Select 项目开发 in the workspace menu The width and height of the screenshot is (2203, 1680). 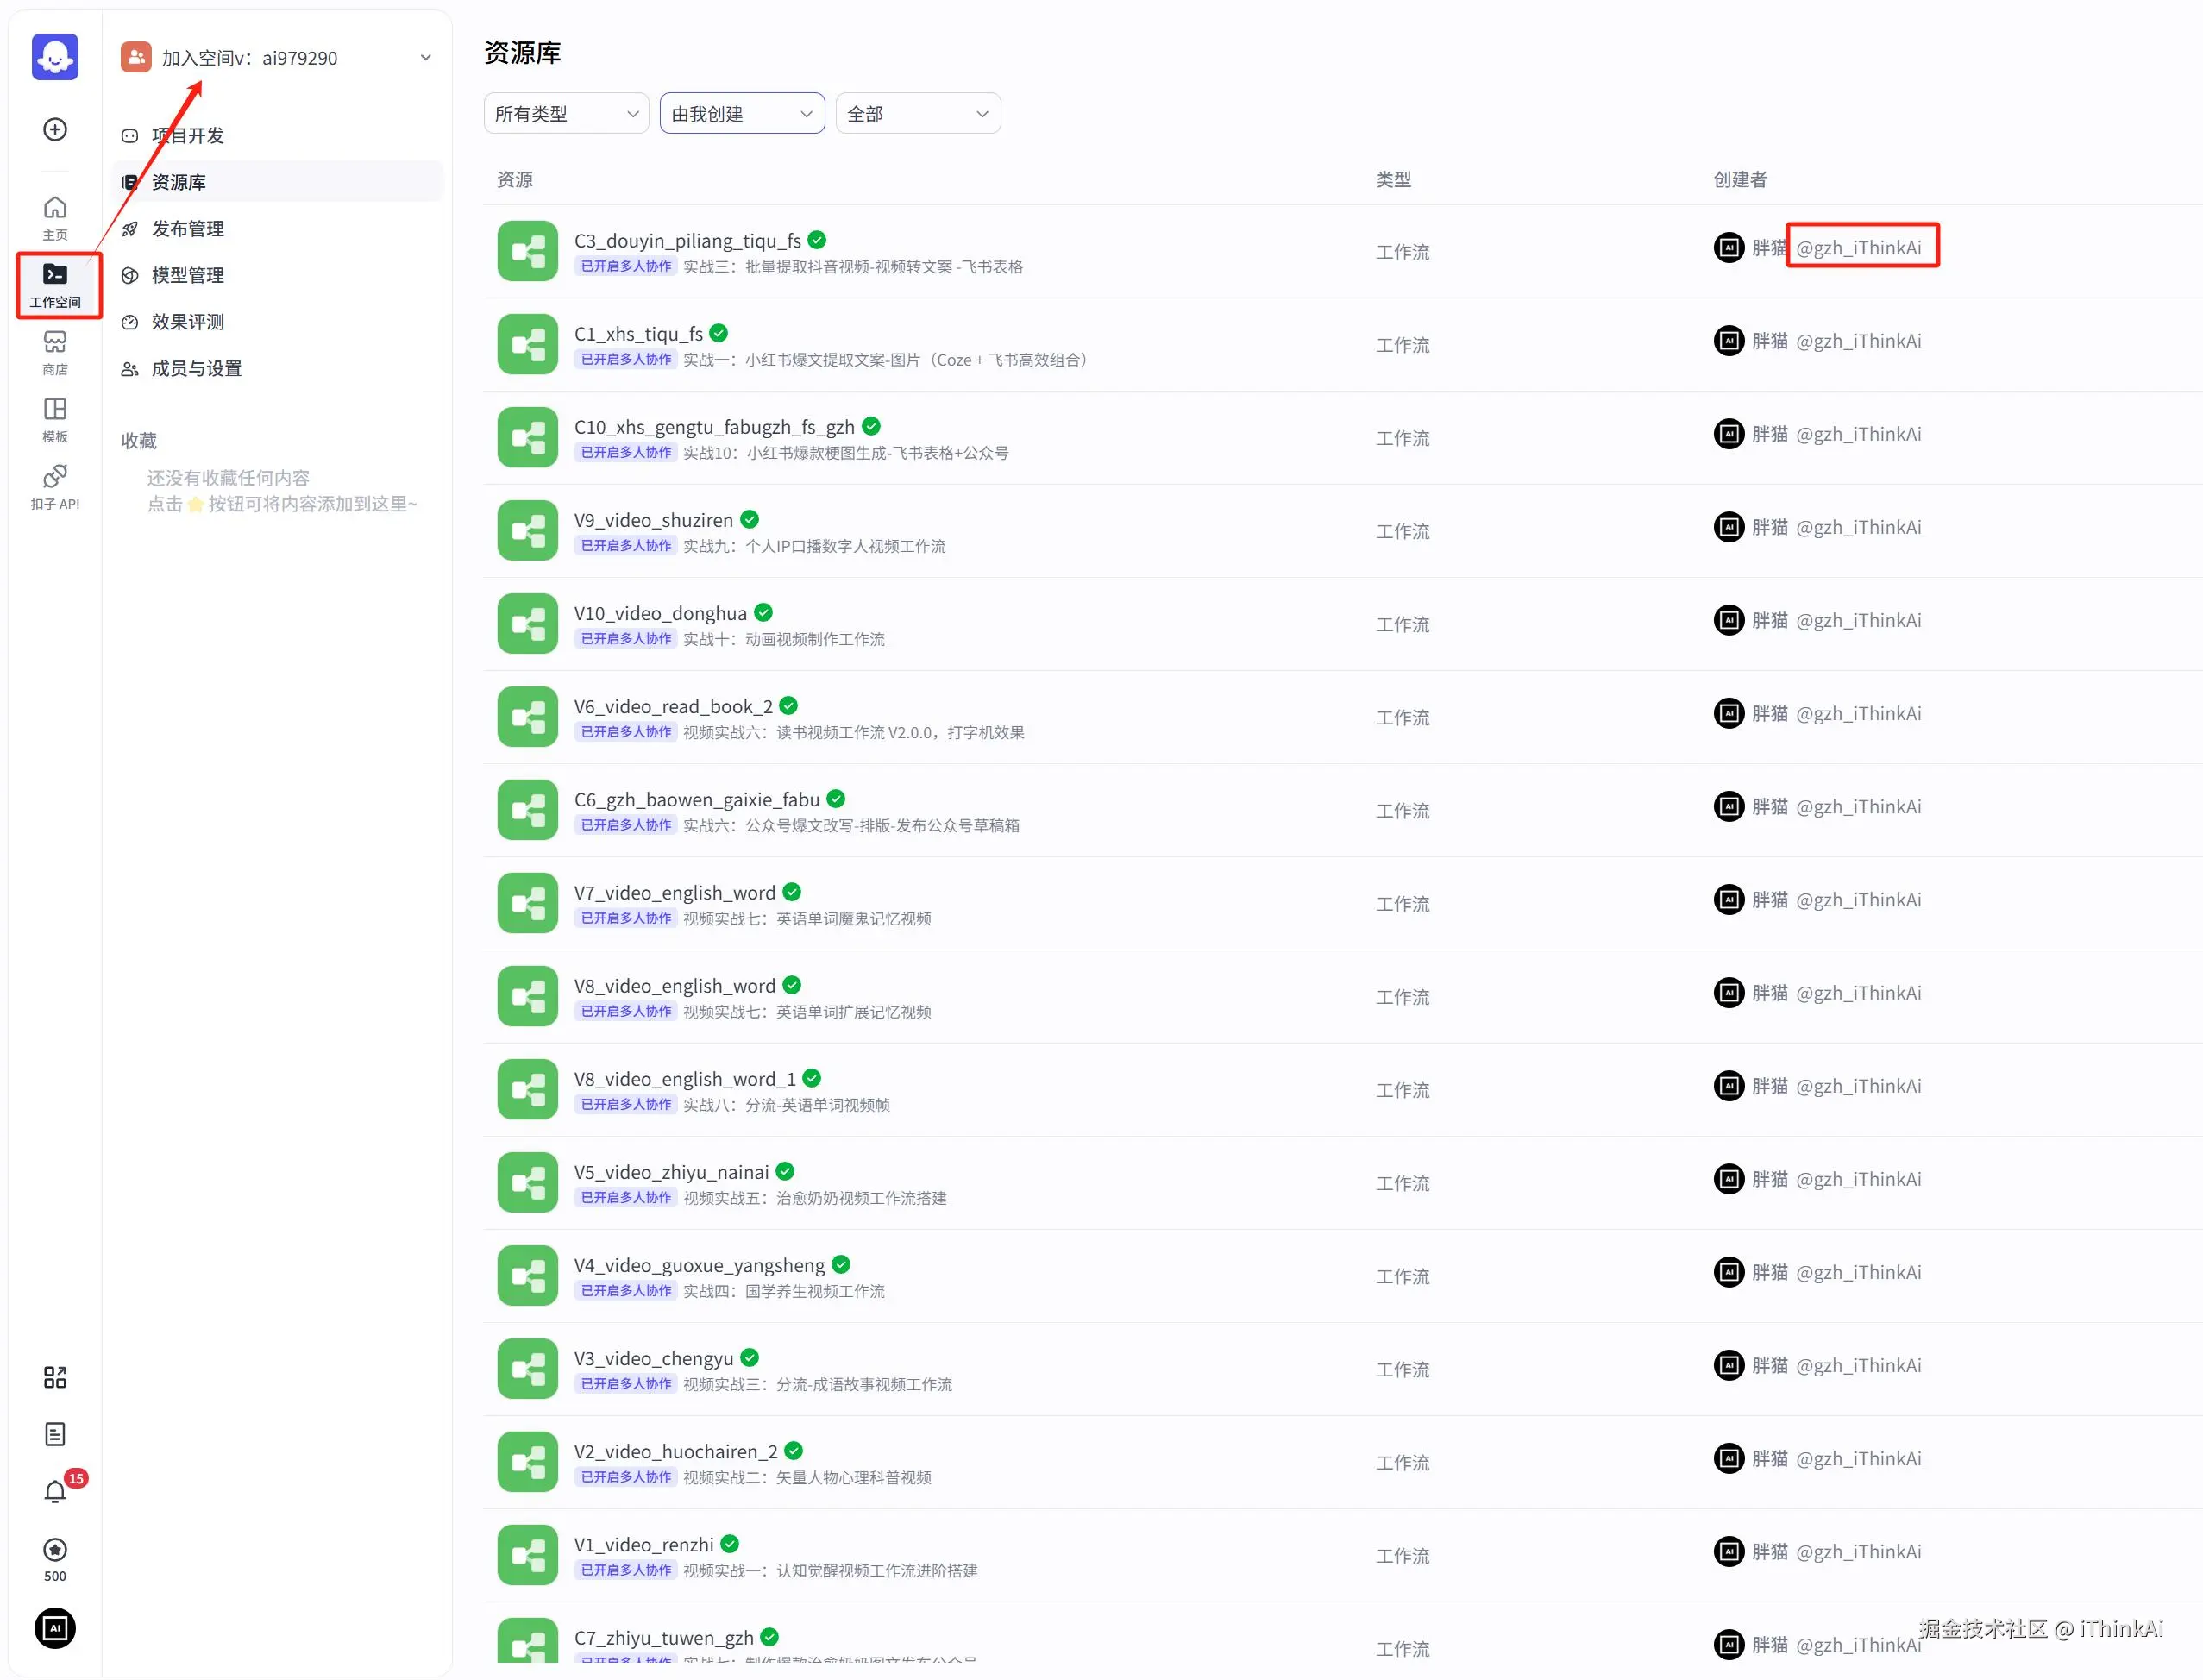188,136
